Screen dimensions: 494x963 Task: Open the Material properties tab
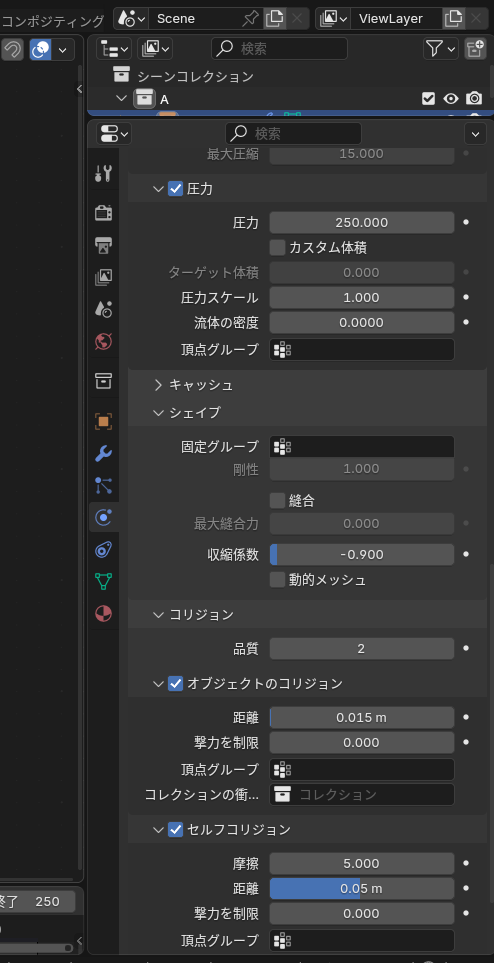click(103, 614)
